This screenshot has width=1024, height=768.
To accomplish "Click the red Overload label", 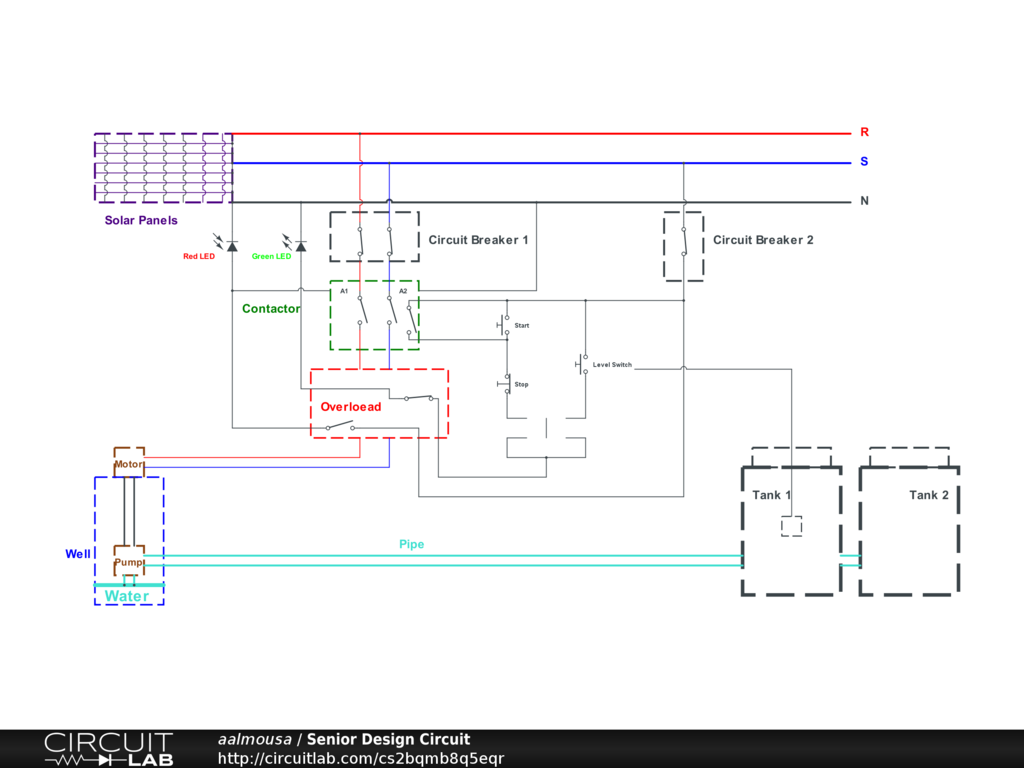I will point(350,407).
